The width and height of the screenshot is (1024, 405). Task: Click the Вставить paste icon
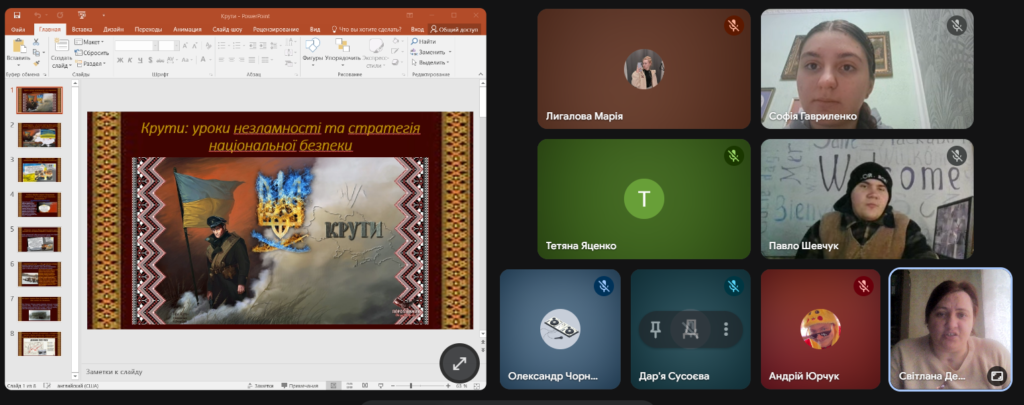click(x=19, y=50)
